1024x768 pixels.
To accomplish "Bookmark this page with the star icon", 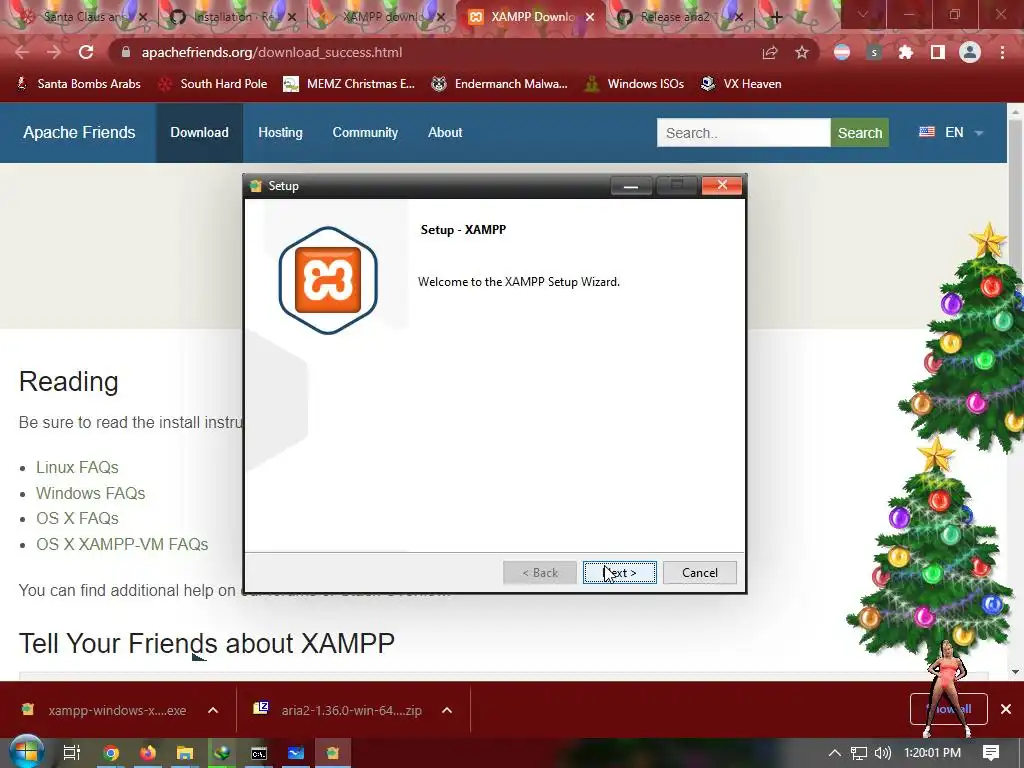I will pos(802,52).
